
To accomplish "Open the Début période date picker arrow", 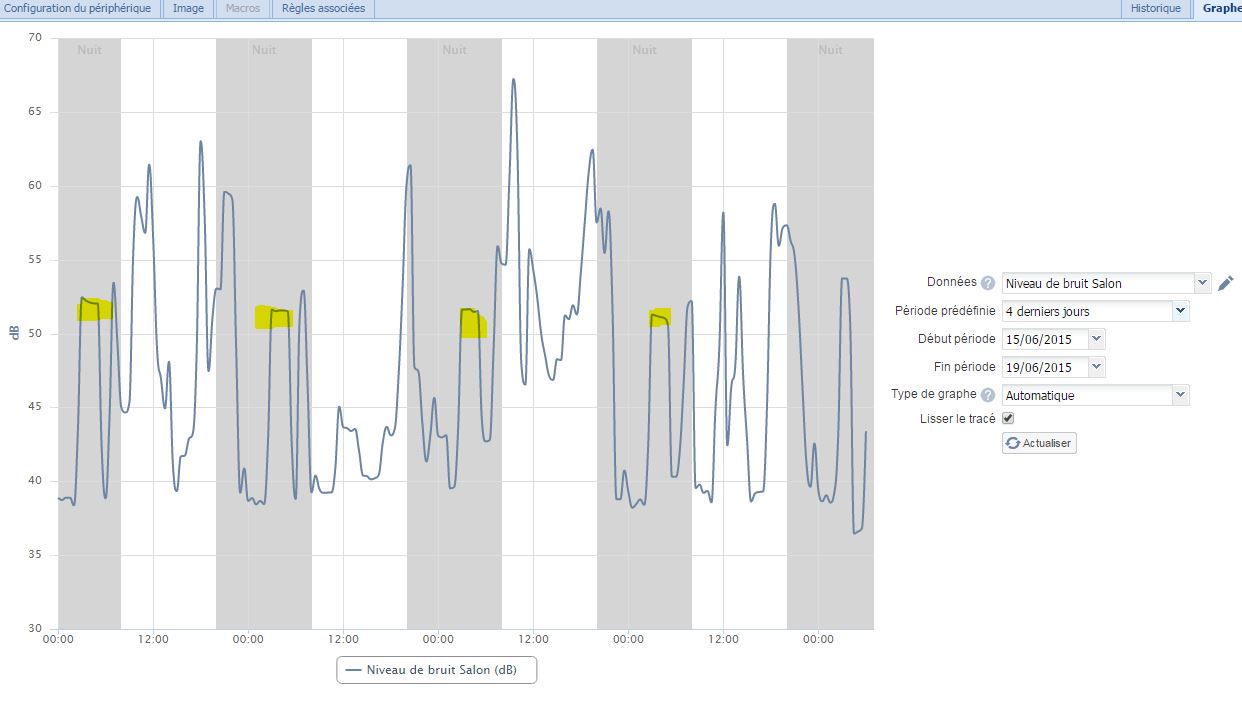I will point(1096,339).
